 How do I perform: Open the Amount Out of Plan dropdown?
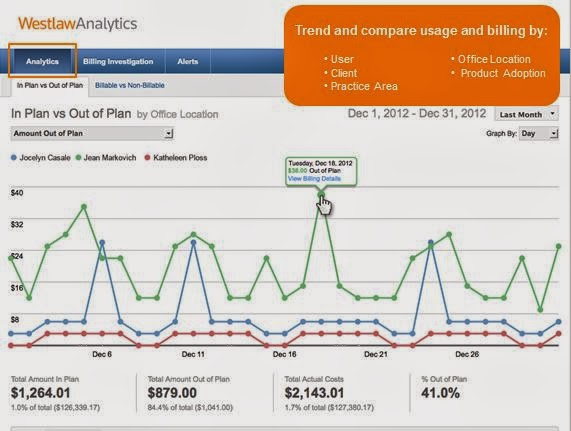point(92,133)
